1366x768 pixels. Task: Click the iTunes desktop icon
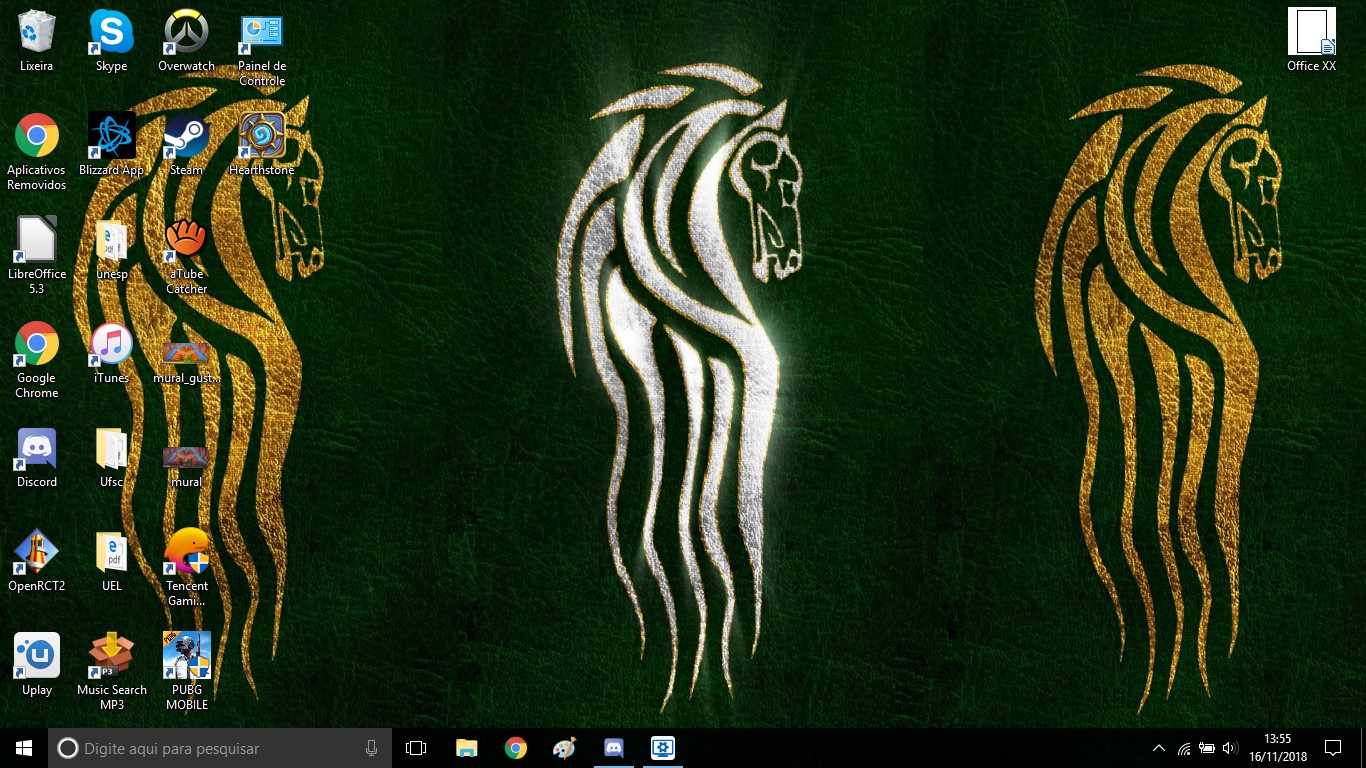pos(111,345)
